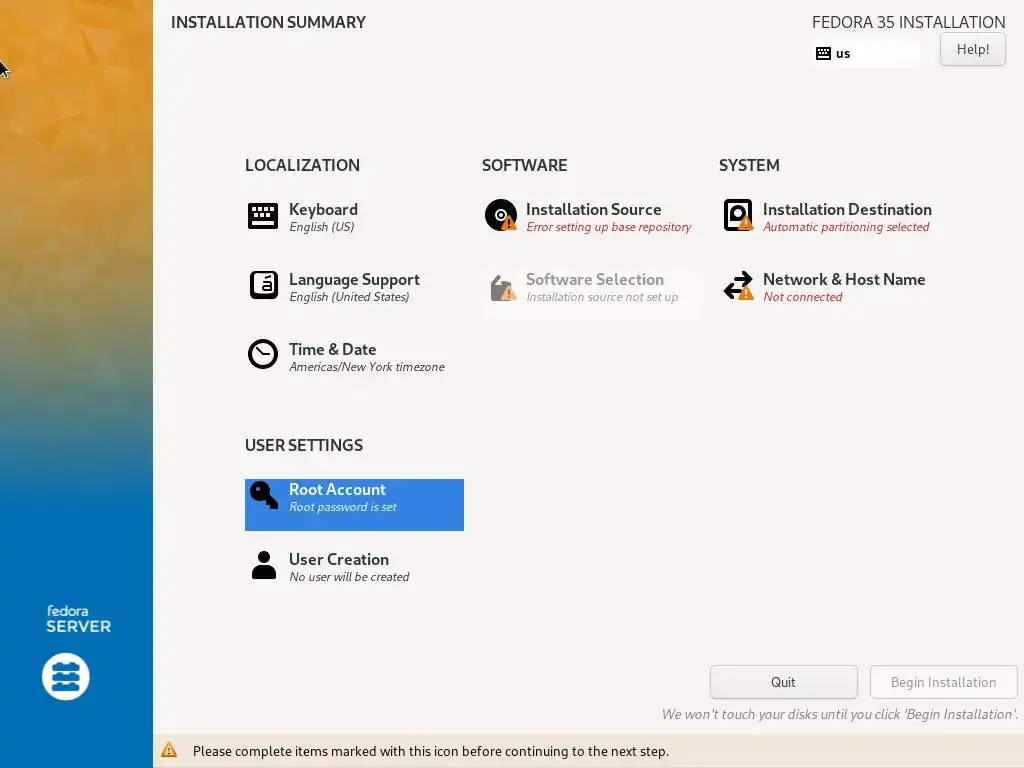Click "We won't touch your disks" notice text
1024x768 pixels.
[x=839, y=714]
